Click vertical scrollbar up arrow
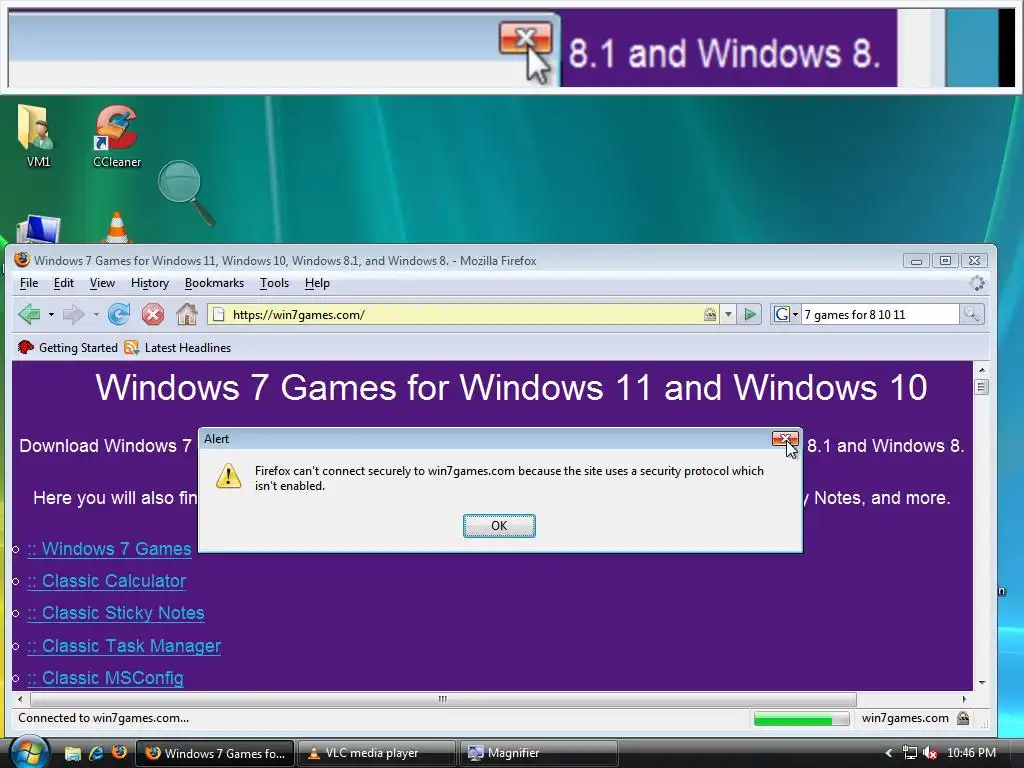Image resolution: width=1024 pixels, height=768 pixels. (982, 370)
